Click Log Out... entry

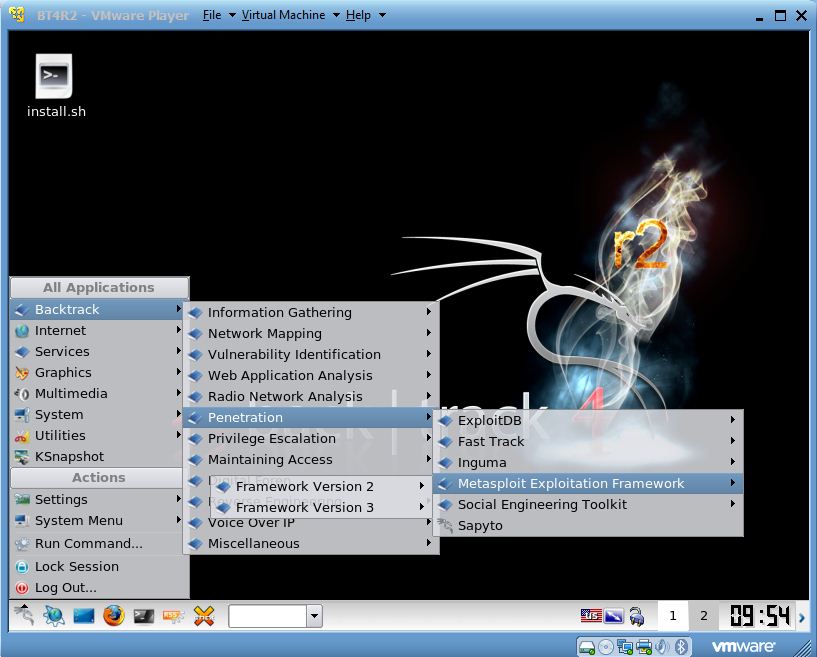(x=99, y=587)
